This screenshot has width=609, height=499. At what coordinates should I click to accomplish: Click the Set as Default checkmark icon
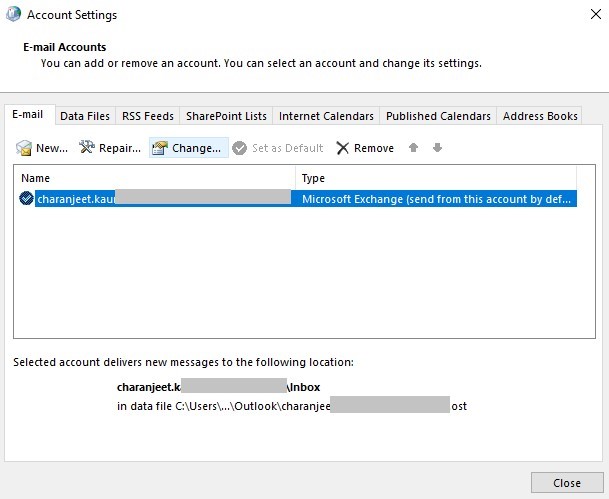coord(240,148)
